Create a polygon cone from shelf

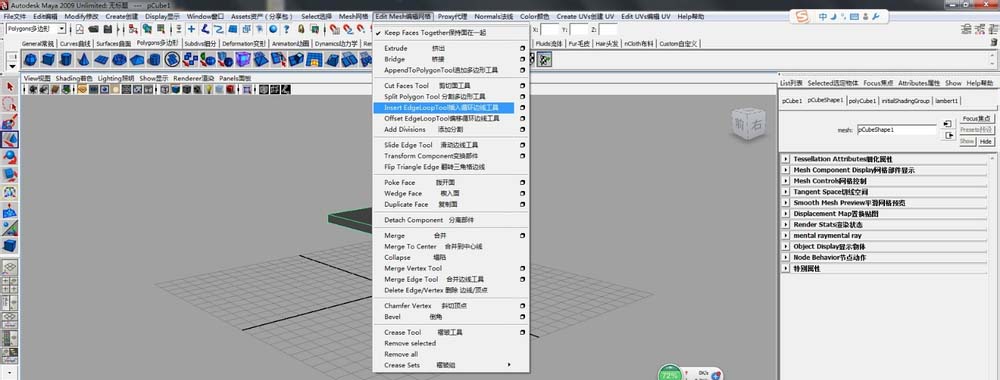[x=83, y=60]
